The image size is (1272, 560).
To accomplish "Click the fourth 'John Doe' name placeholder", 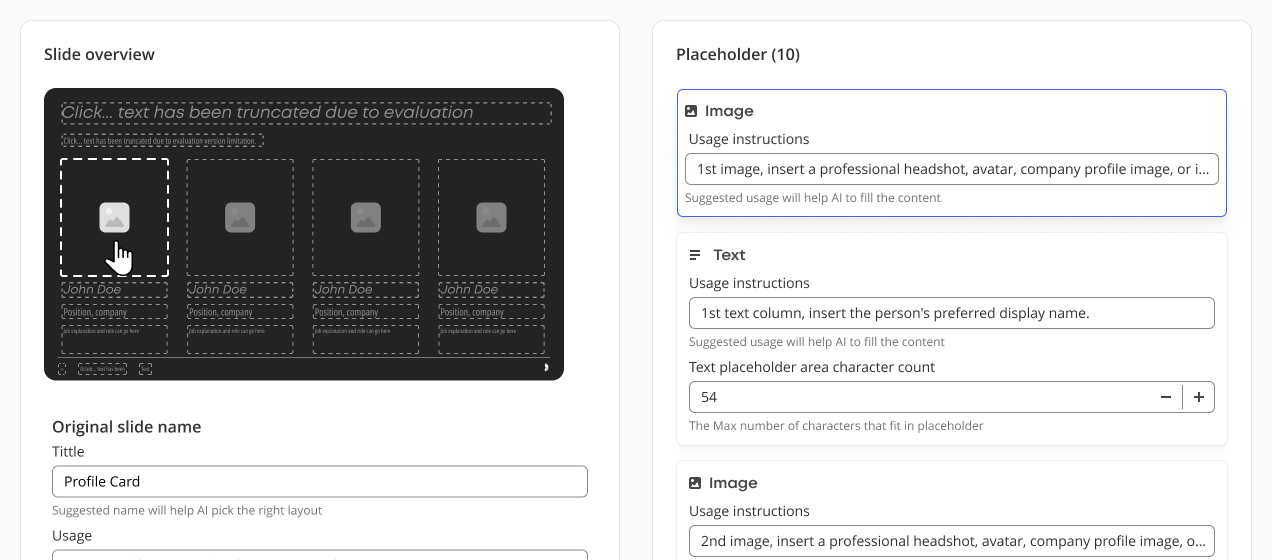I will pos(491,290).
